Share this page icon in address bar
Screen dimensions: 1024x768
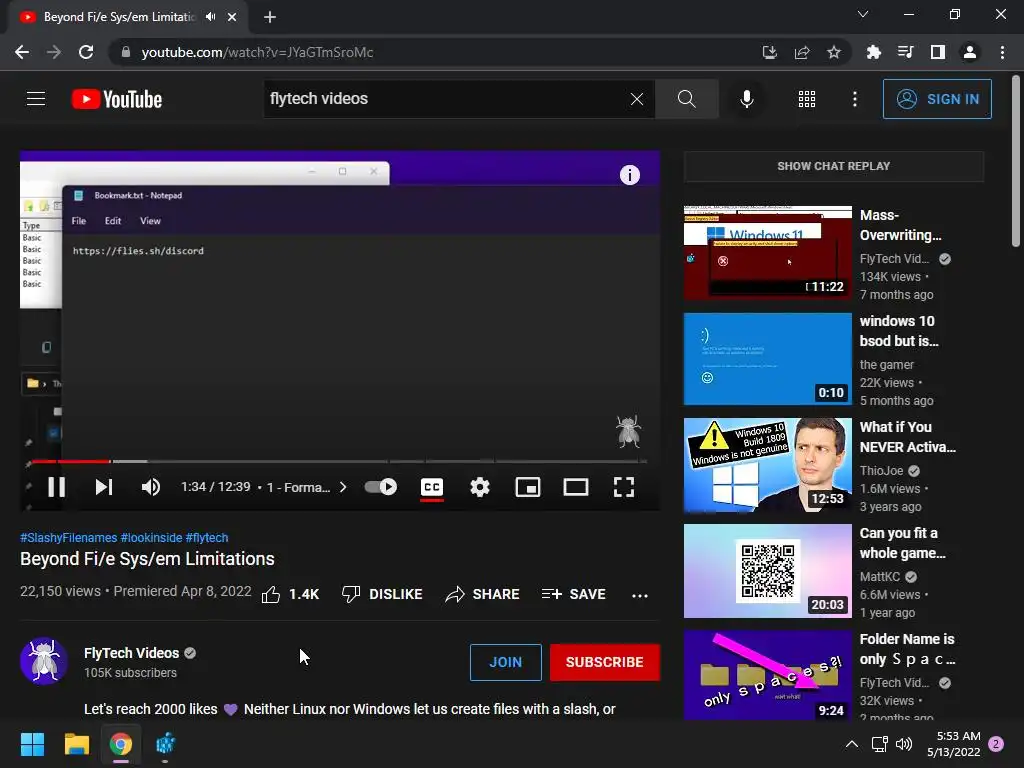tap(802, 52)
